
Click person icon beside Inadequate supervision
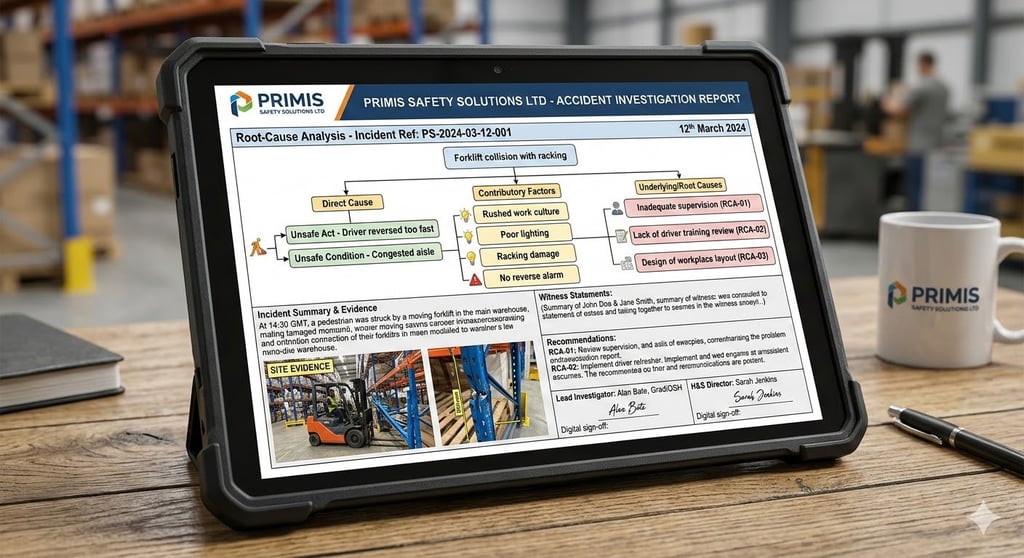616,209
